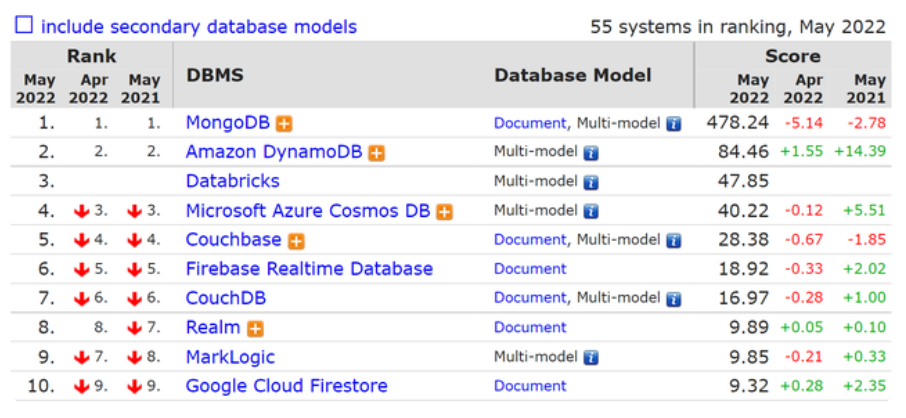Open the MongoDB system link

coord(229,123)
